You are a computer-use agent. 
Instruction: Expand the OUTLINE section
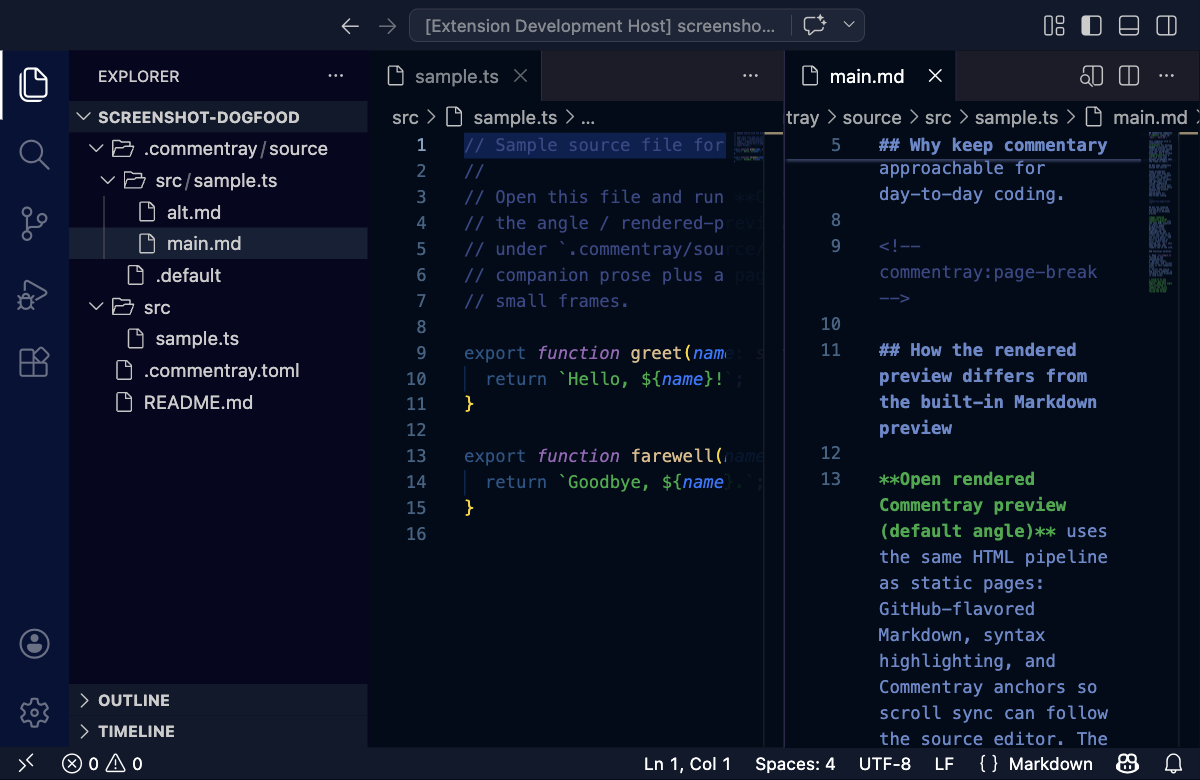click(218, 700)
